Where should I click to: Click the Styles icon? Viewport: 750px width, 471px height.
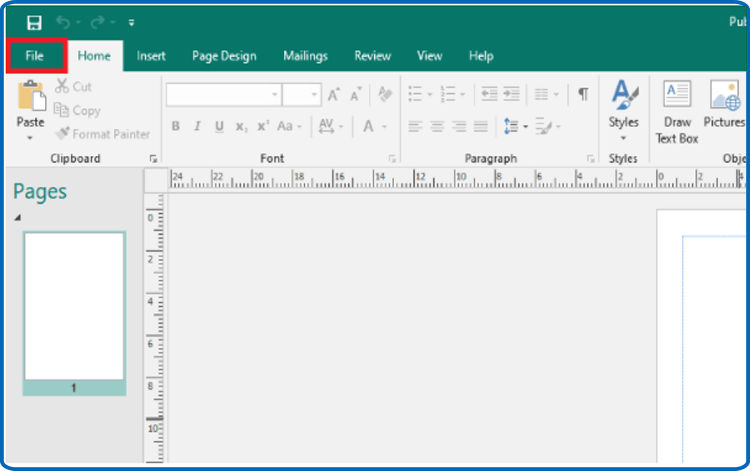pos(624,95)
